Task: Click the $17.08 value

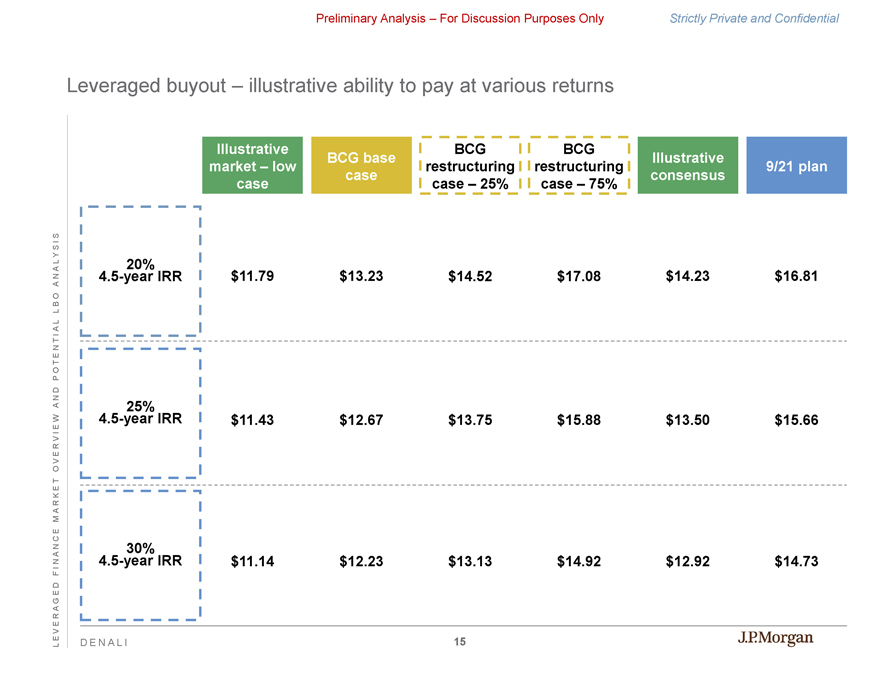Action: (x=578, y=277)
